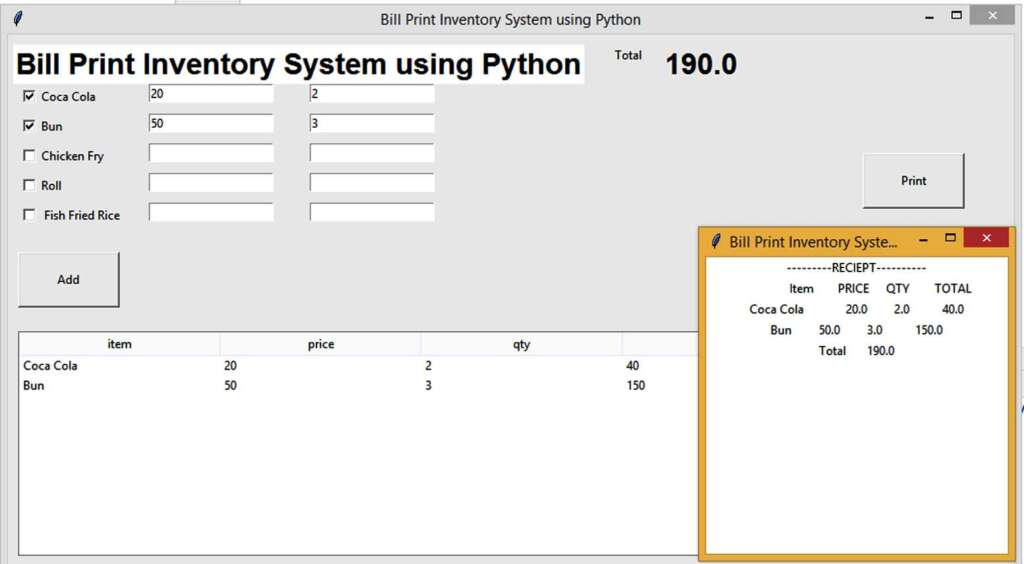Click the Print button
The width and height of the screenshot is (1024, 564).
(x=913, y=181)
